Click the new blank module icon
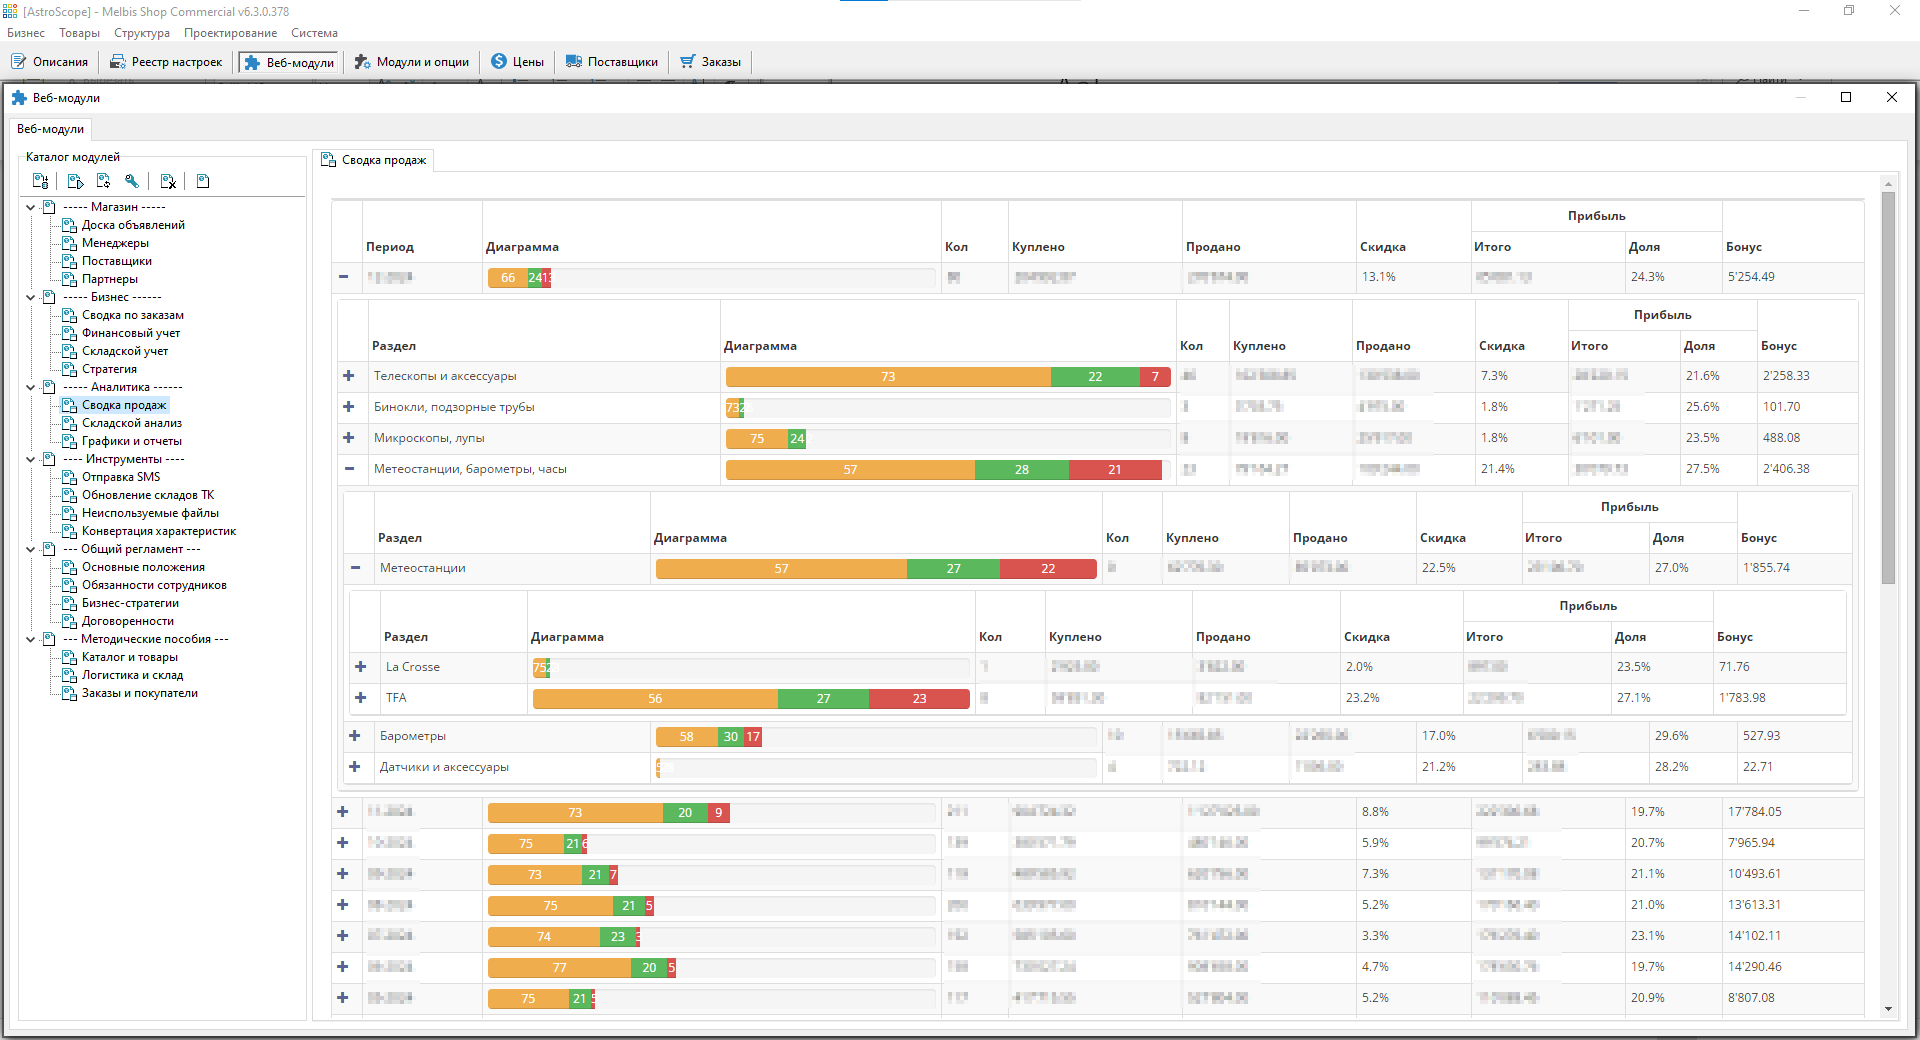The width and height of the screenshot is (1920, 1040). [203, 181]
